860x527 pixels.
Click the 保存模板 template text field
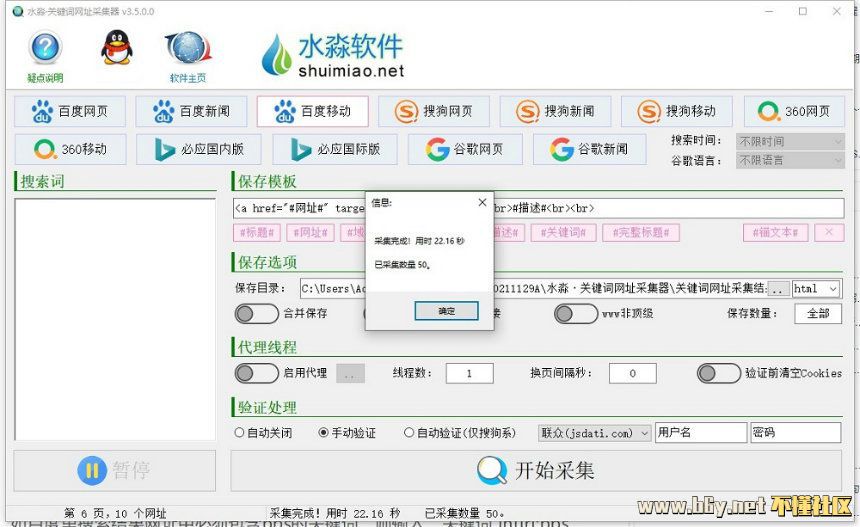538,208
